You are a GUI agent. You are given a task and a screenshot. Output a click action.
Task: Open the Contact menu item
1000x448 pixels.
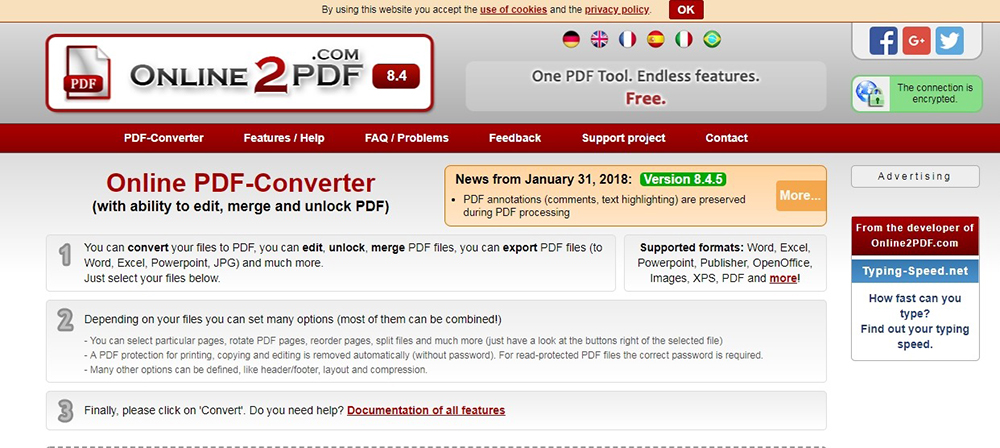[x=726, y=138]
